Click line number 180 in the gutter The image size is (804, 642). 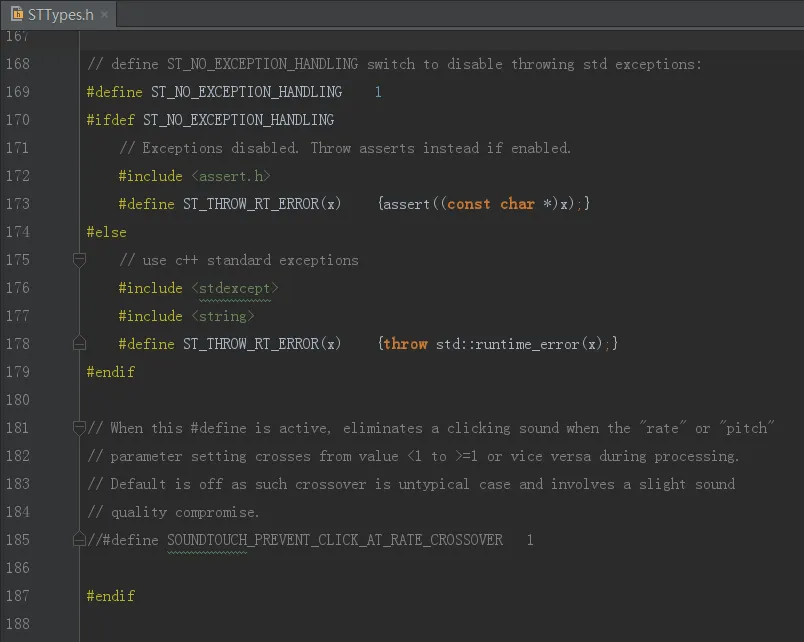[x=17, y=399]
